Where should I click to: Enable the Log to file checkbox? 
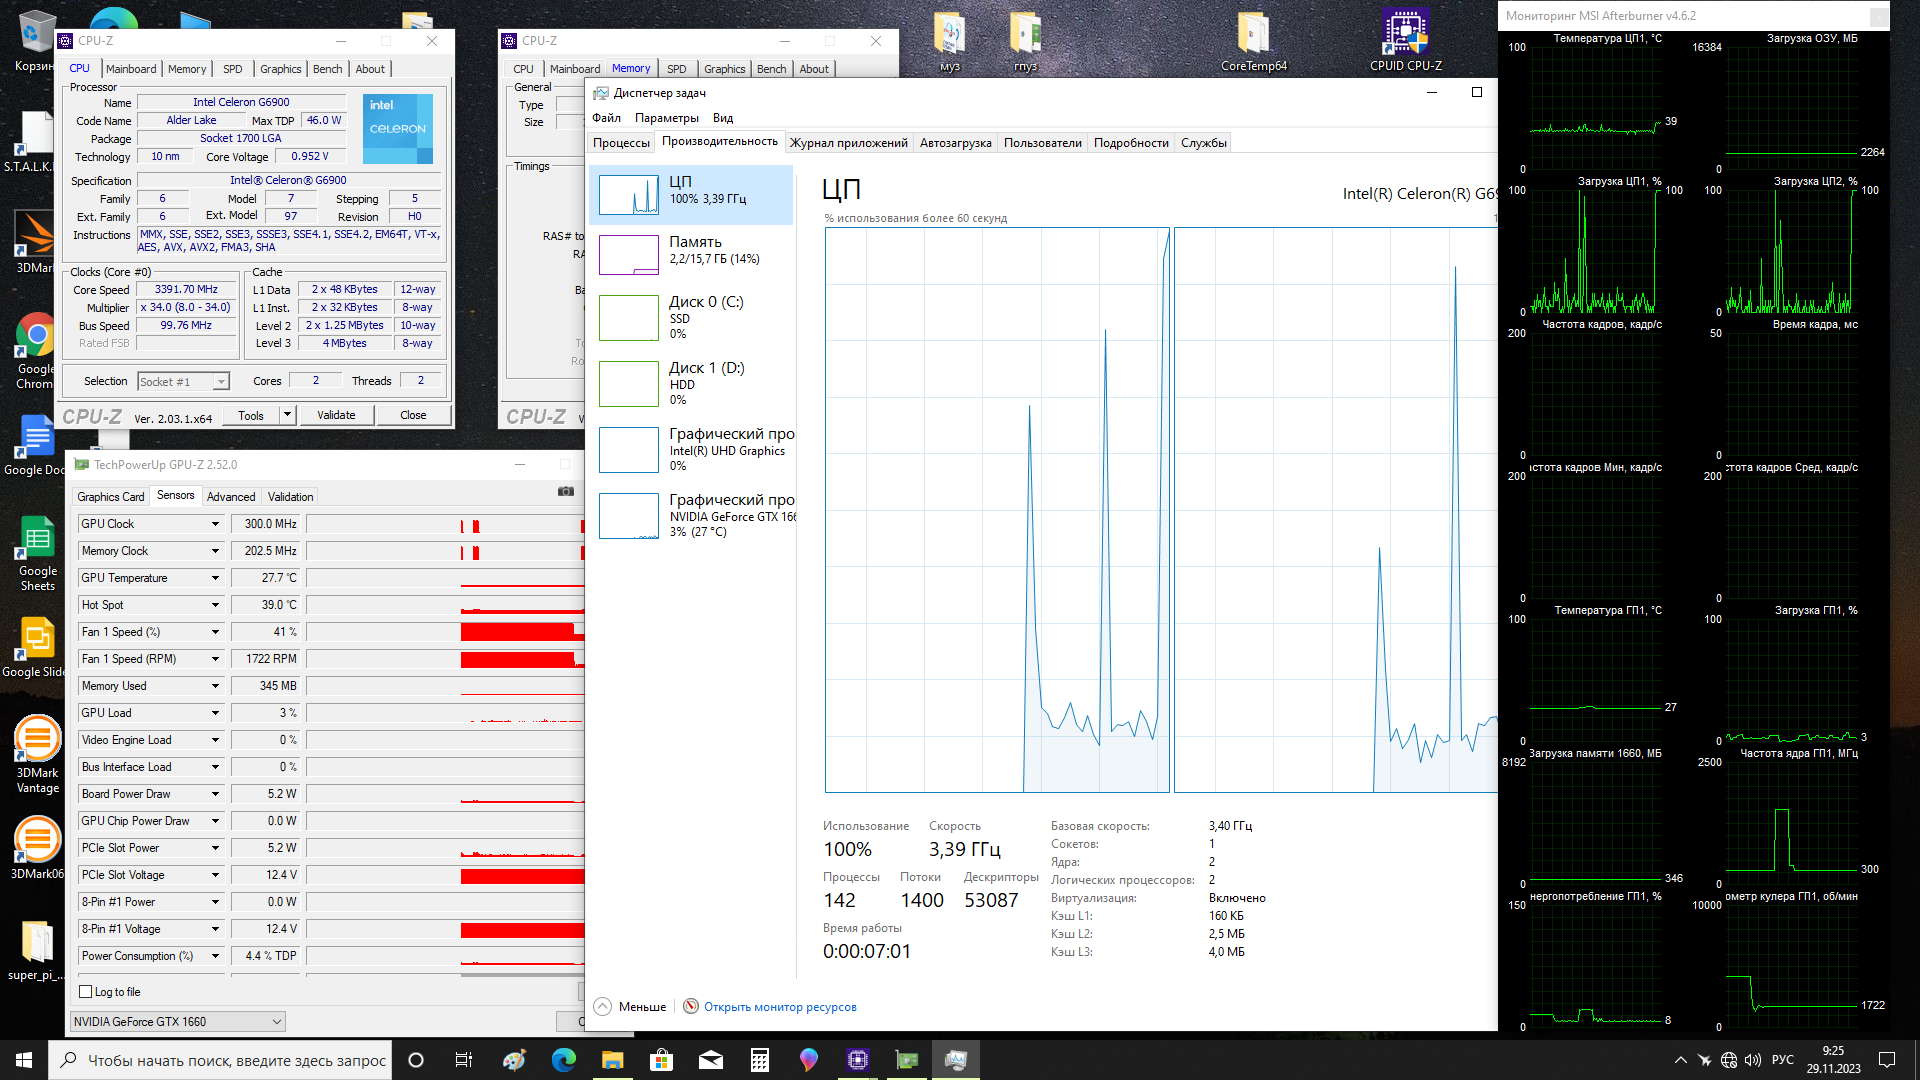point(86,992)
